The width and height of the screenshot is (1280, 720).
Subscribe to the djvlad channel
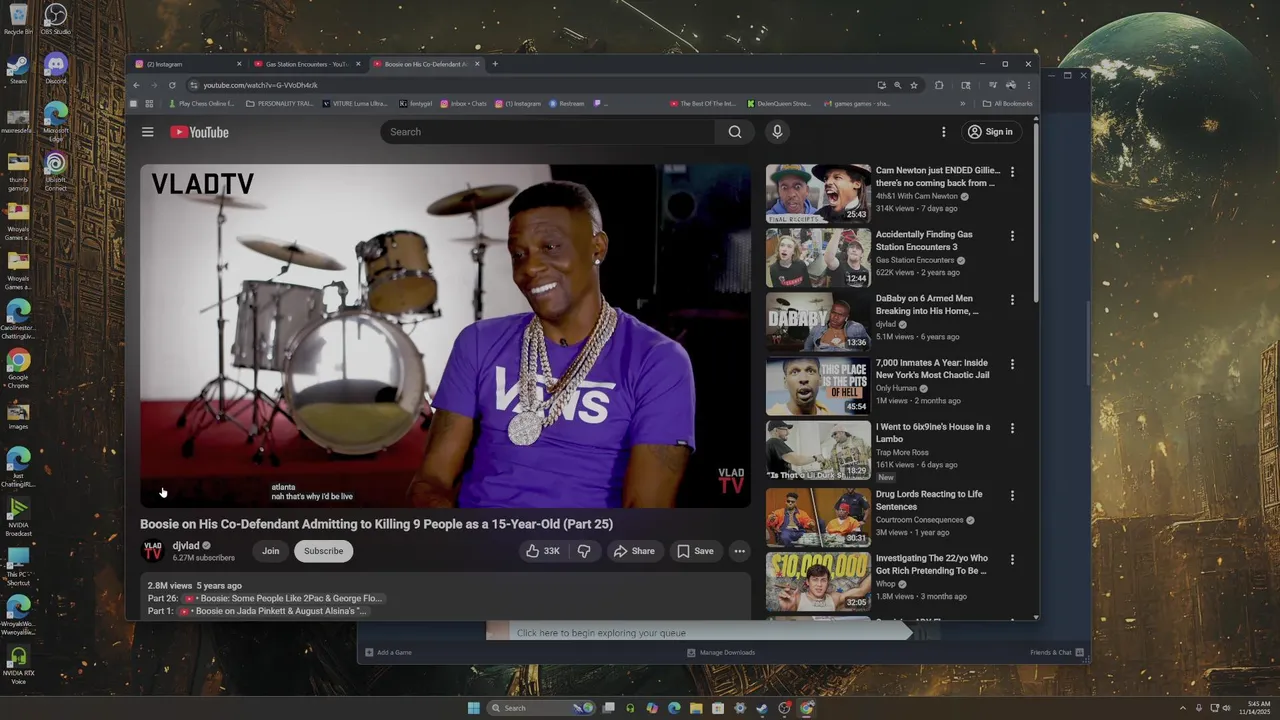tap(323, 551)
